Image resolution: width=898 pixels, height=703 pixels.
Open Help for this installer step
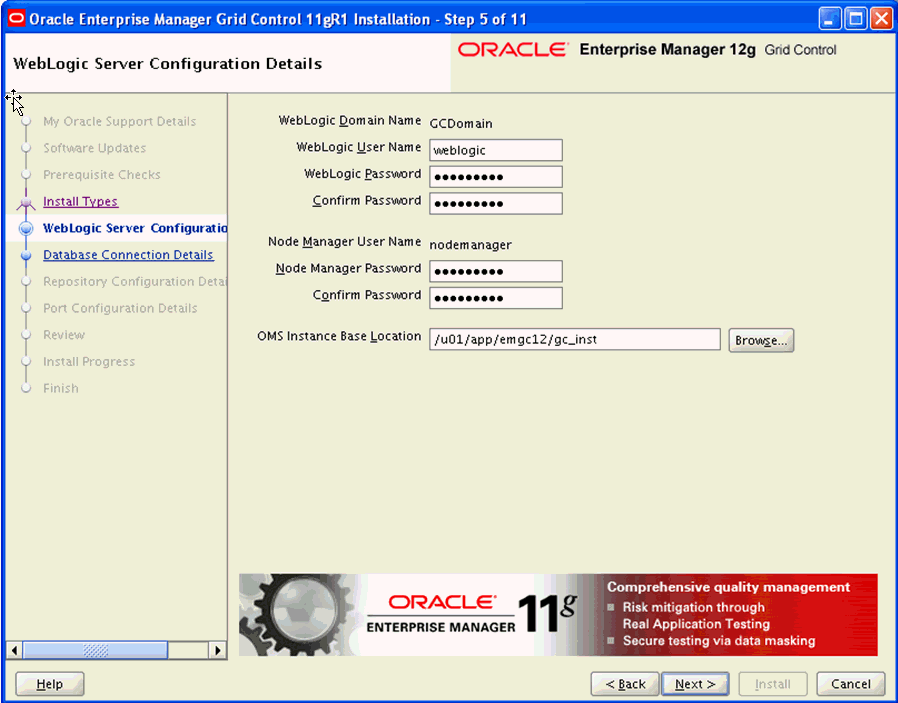(50, 684)
